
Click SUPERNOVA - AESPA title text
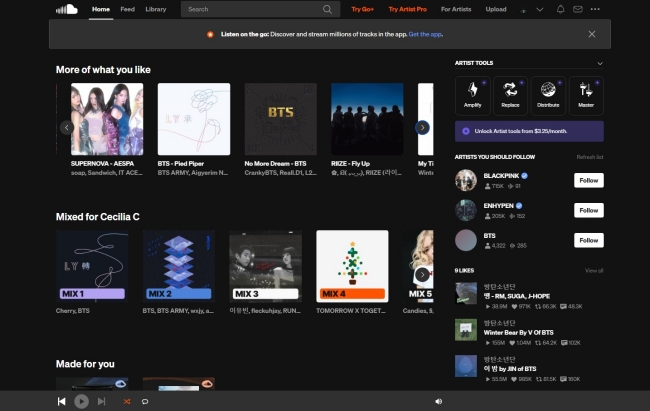[x=102, y=163]
